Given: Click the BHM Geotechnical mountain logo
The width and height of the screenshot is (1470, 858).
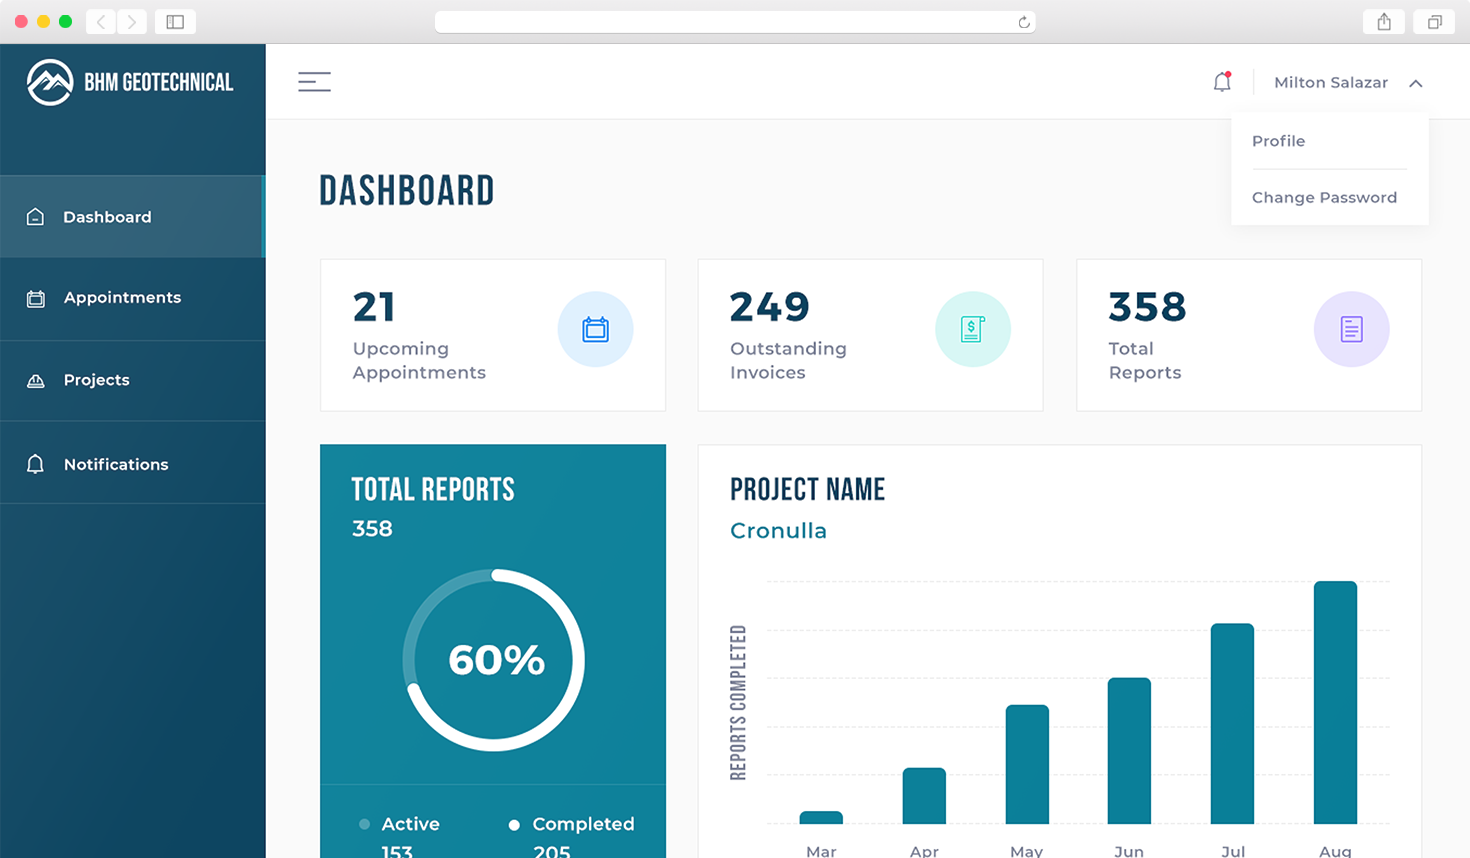Looking at the screenshot, I should pyautogui.click(x=50, y=82).
